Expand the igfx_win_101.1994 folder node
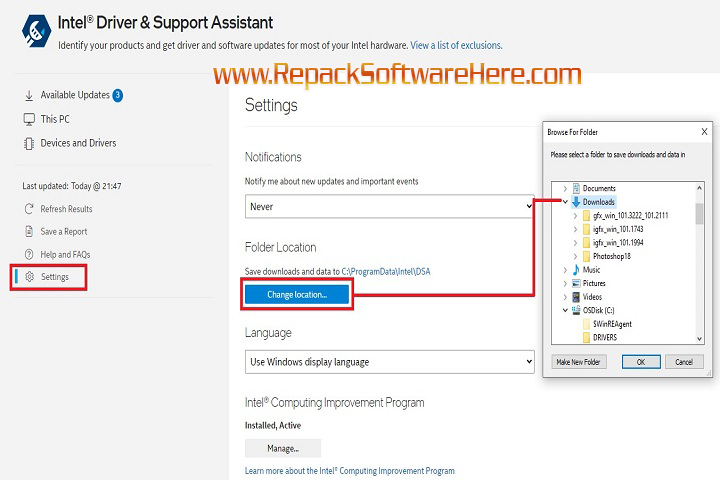 575,243
